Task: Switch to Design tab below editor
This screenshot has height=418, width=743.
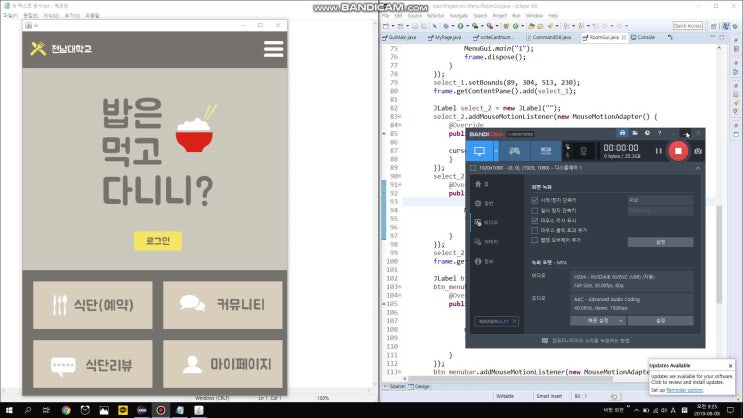Action: 419,387
